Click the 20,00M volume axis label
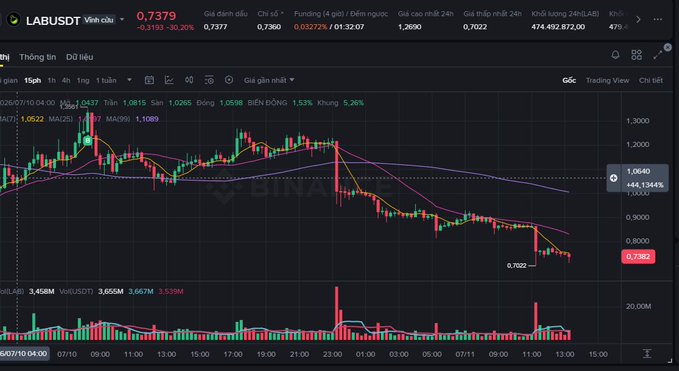The height and width of the screenshot is (371, 679). (638, 306)
